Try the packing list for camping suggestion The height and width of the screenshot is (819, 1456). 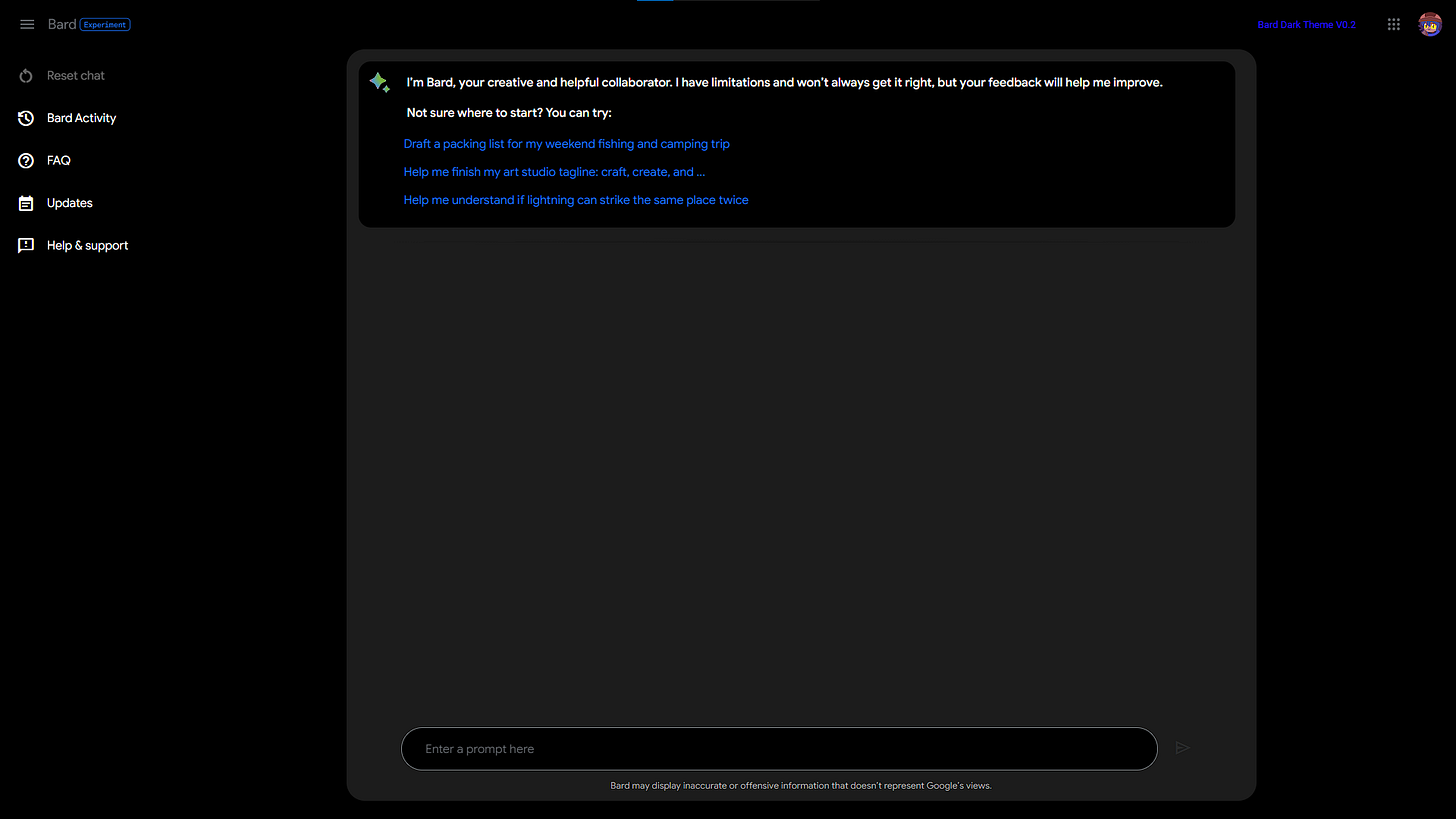coord(566,144)
